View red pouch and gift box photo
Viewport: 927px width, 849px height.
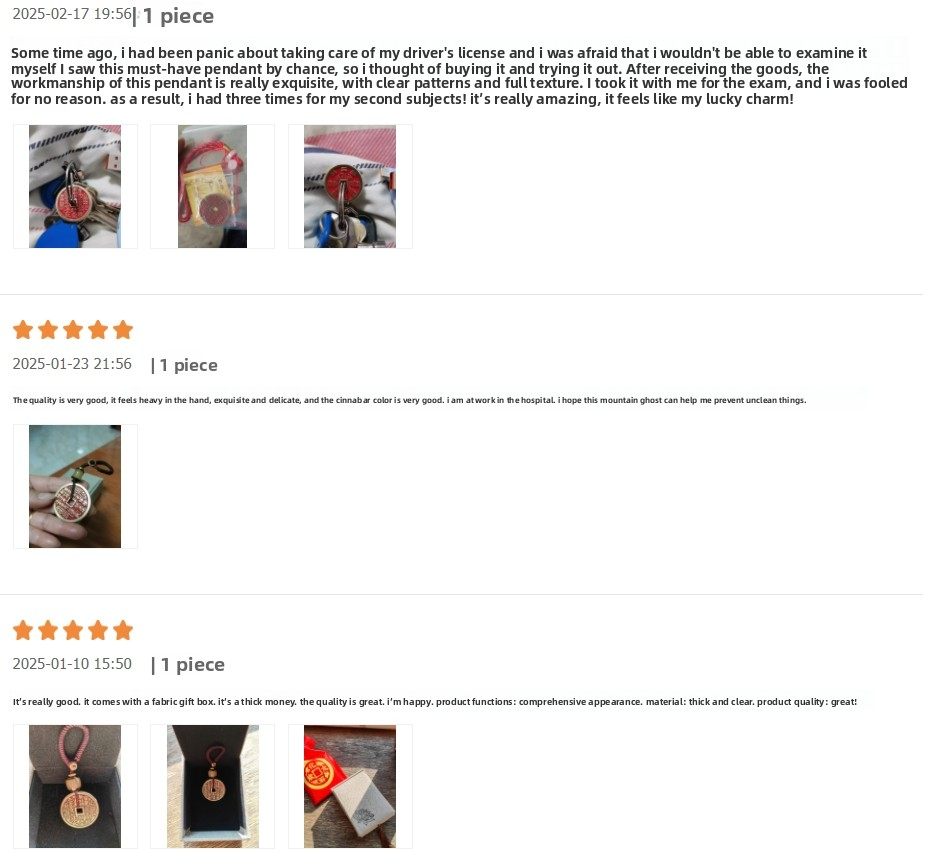coord(350,786)
